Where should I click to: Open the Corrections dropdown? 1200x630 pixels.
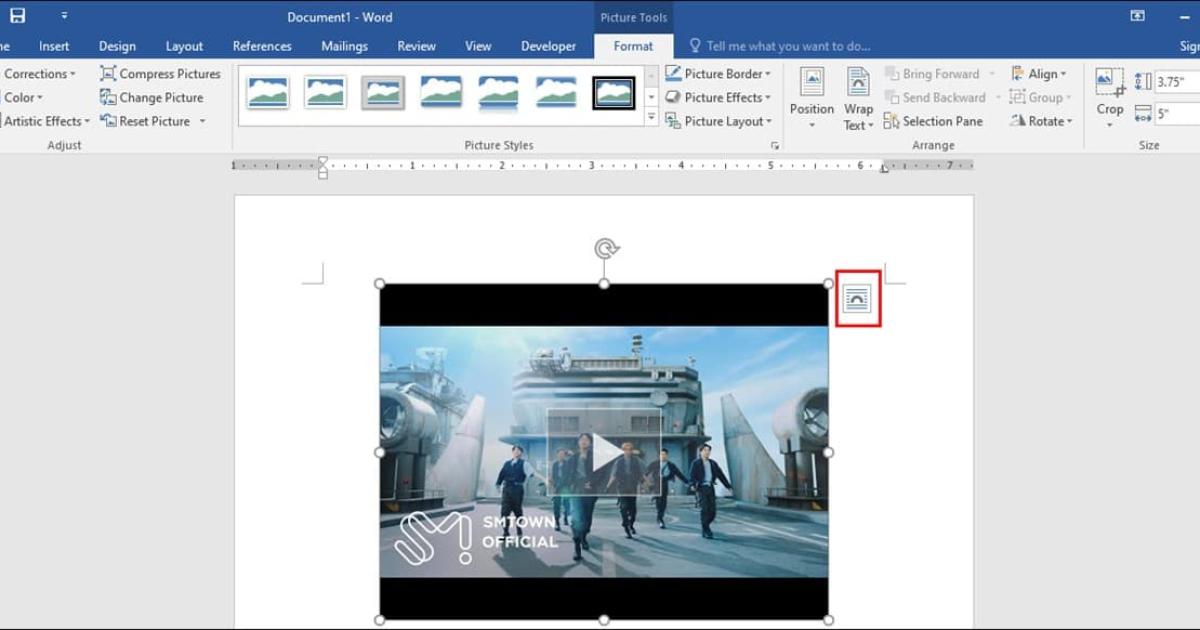[x=38, y=73]
